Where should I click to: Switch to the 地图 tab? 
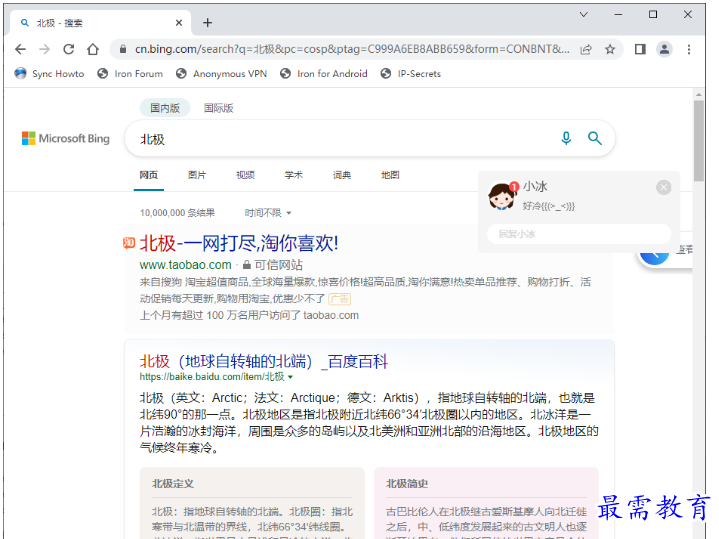tap(390, 175)
